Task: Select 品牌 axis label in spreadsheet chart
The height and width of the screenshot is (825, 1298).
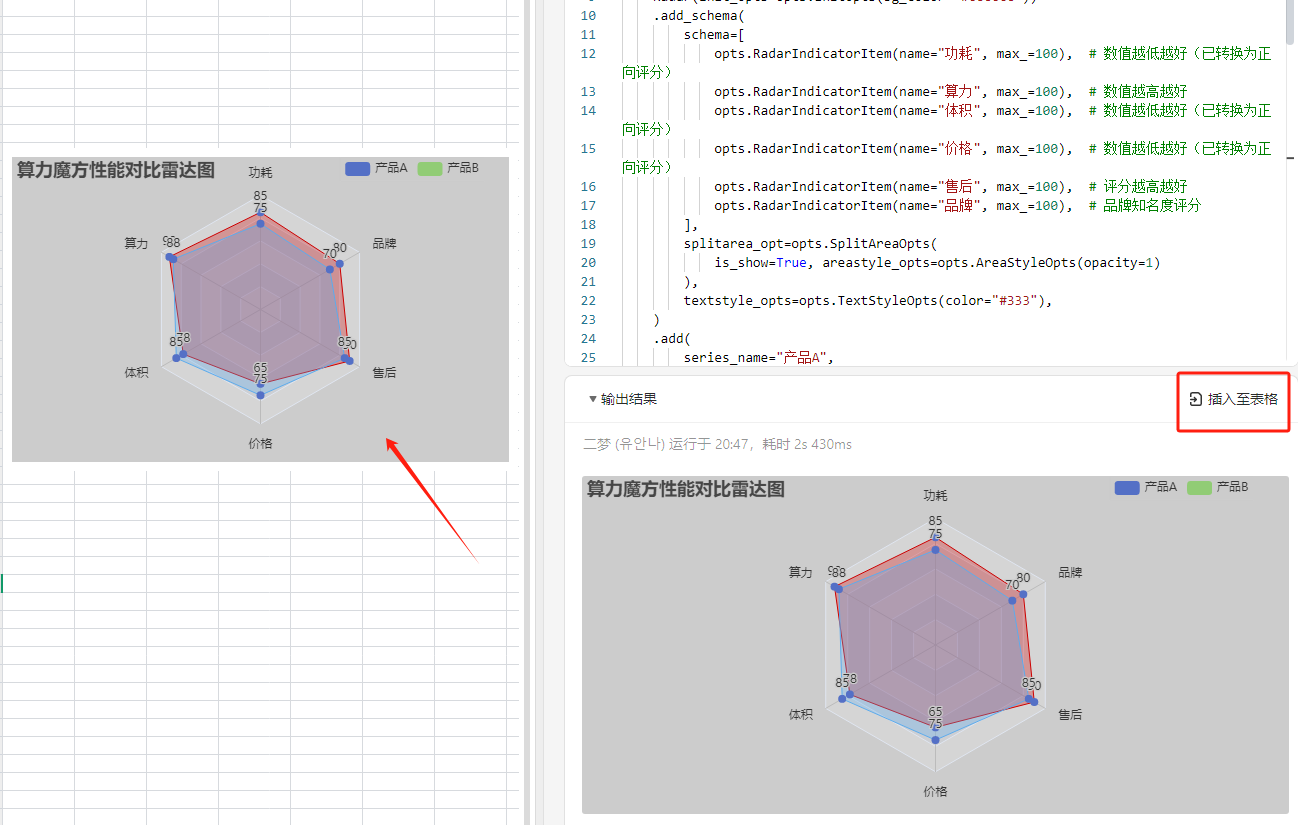Action: pyautogui.click(x=384, y=243)
